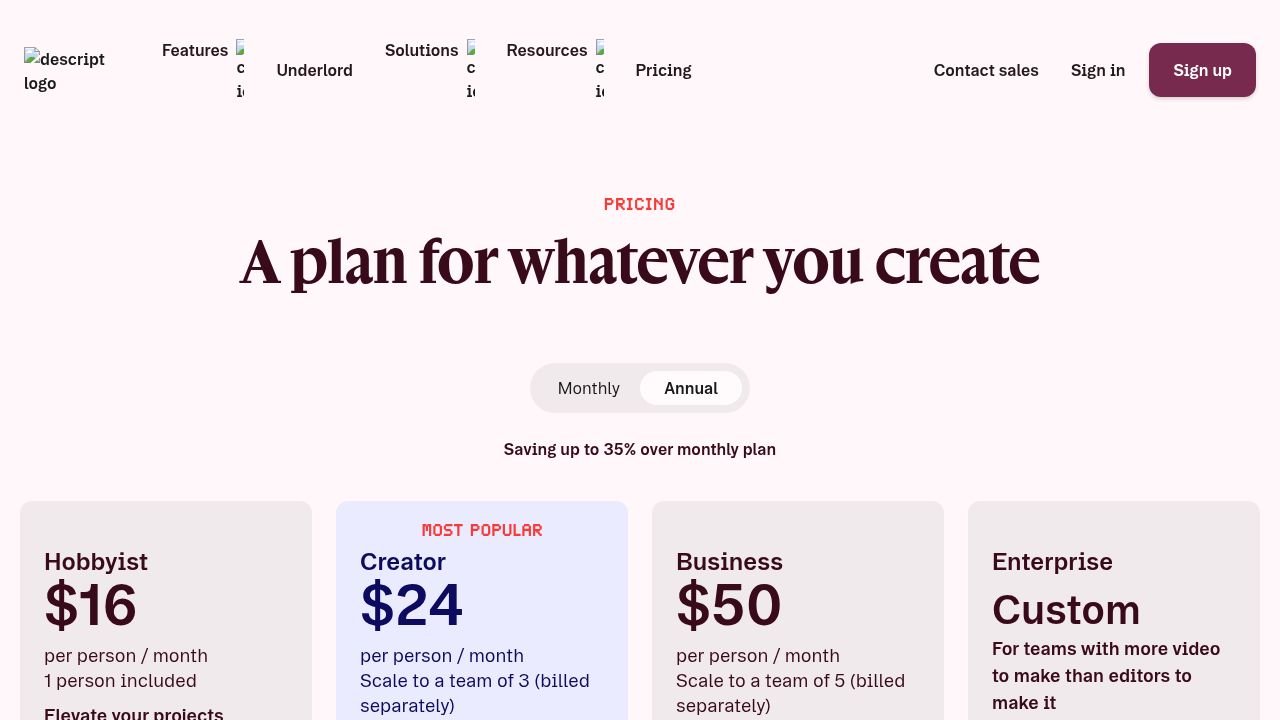Screen dimensions: 1280x720
Task: Click the Sign up button
Action: 1202,70
